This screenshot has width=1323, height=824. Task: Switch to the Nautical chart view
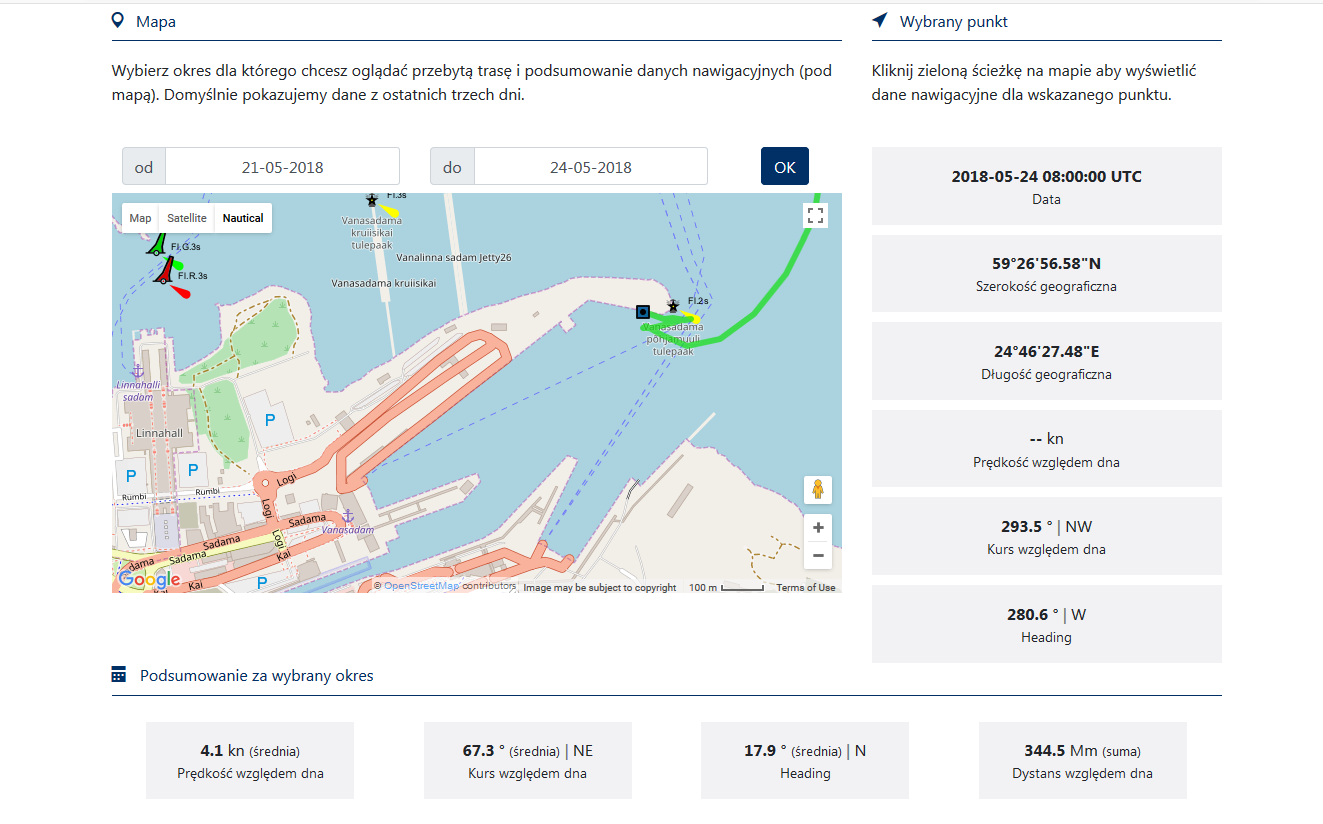click(243, 217)
